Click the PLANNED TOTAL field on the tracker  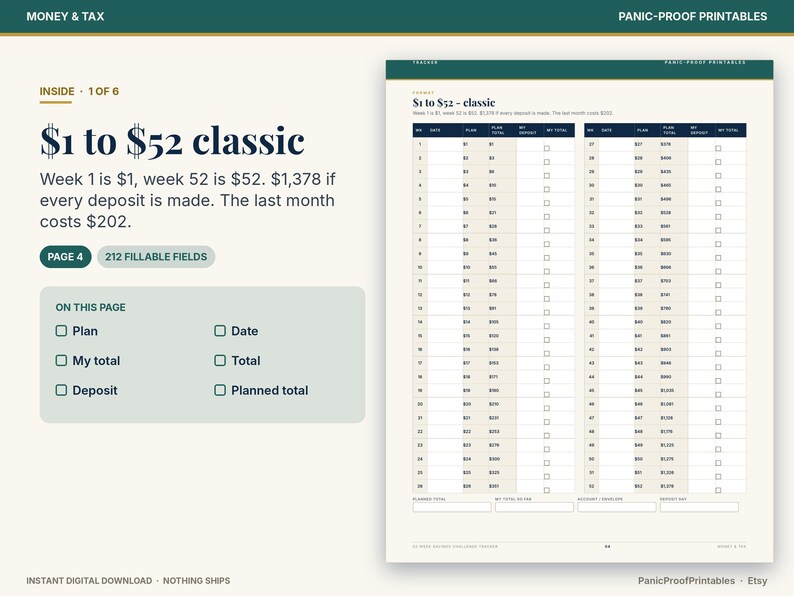(452, 507)
